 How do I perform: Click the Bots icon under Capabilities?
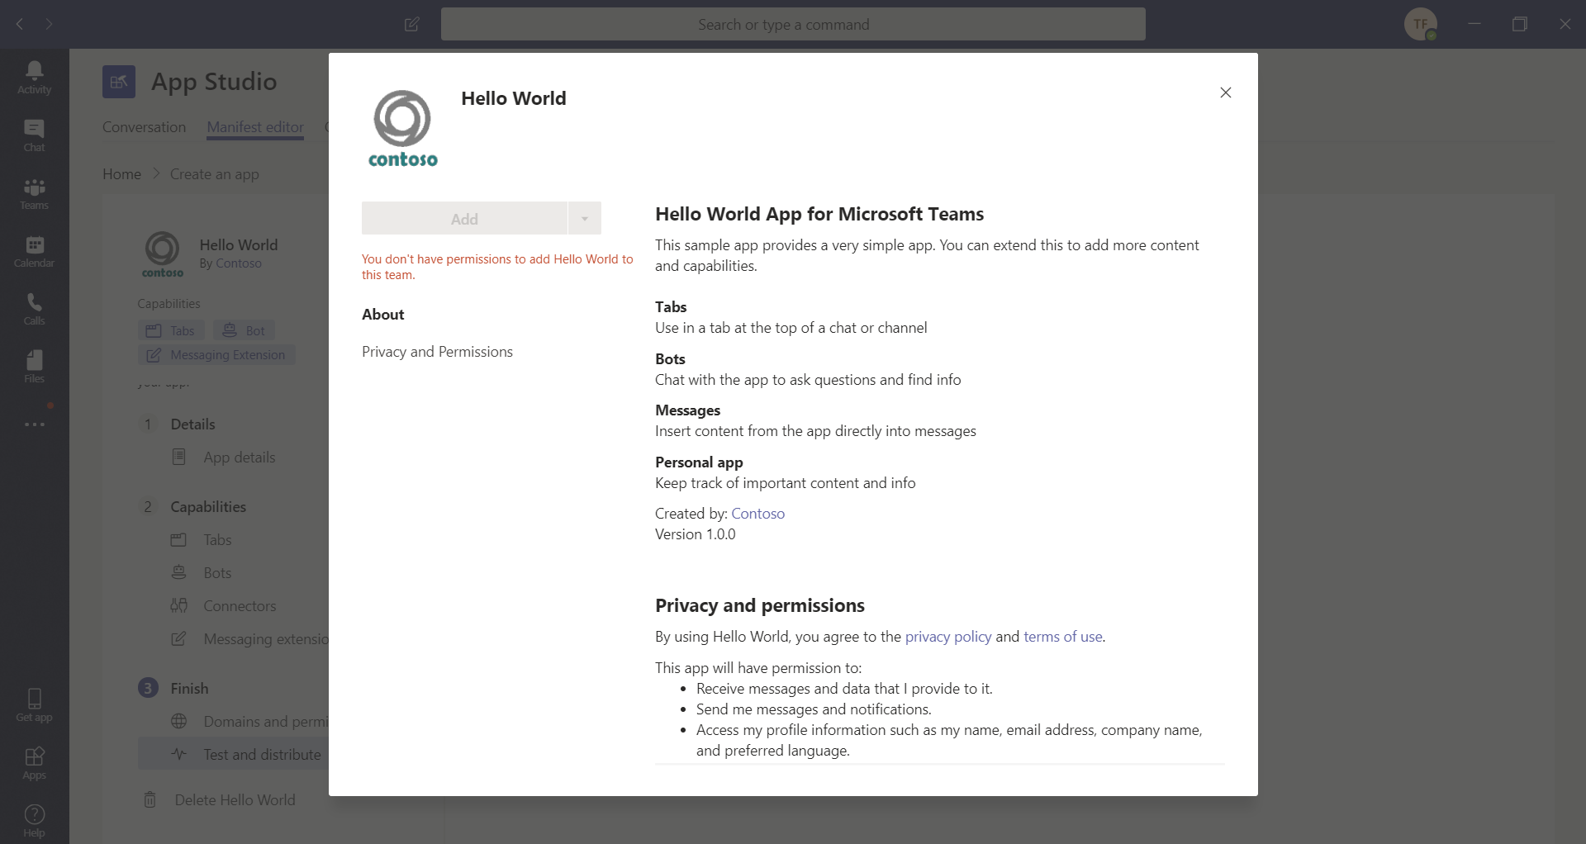[179, 572]
